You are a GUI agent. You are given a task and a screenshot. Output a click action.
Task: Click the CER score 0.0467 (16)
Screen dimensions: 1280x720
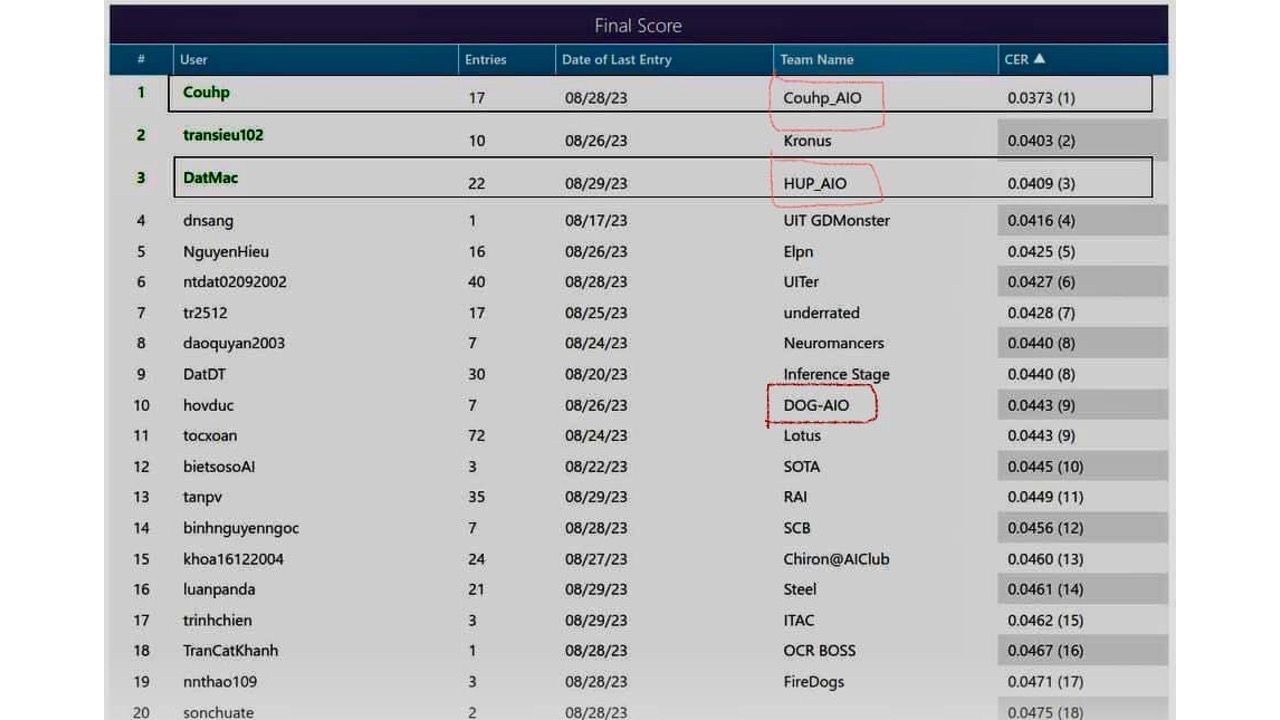tap(1045, 650)
